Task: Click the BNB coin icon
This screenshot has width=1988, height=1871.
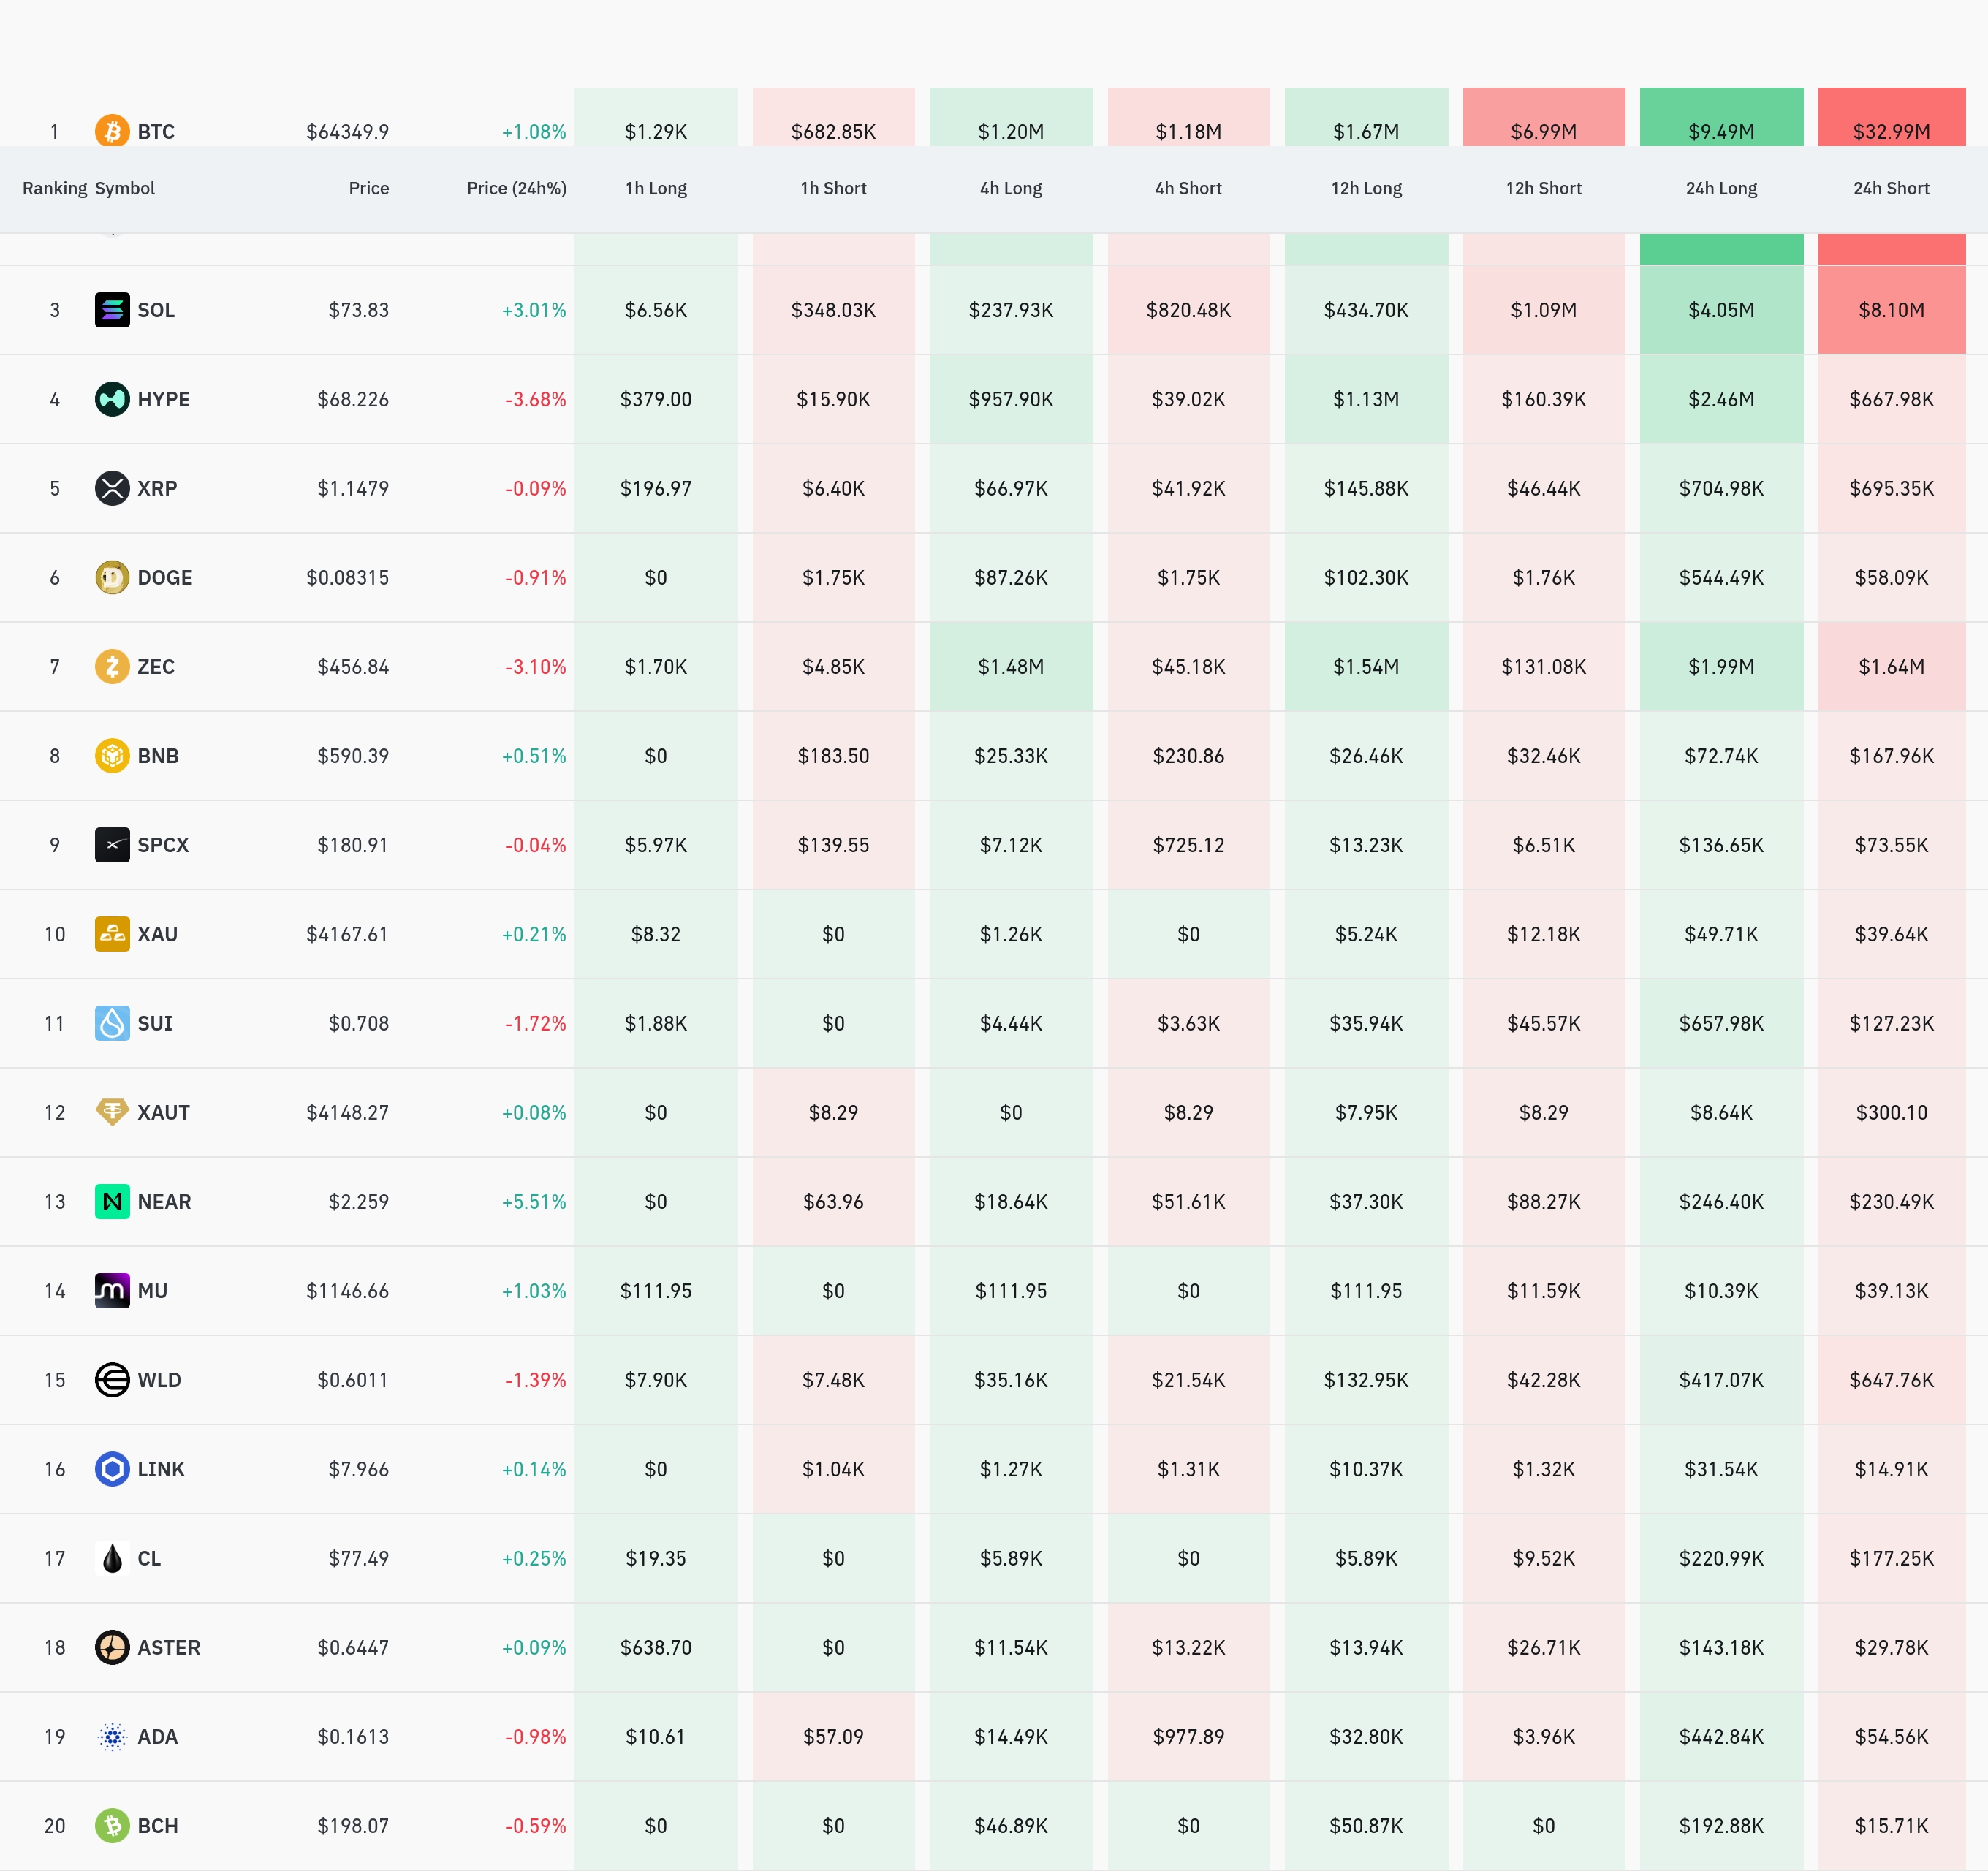Action: point(112,755)
